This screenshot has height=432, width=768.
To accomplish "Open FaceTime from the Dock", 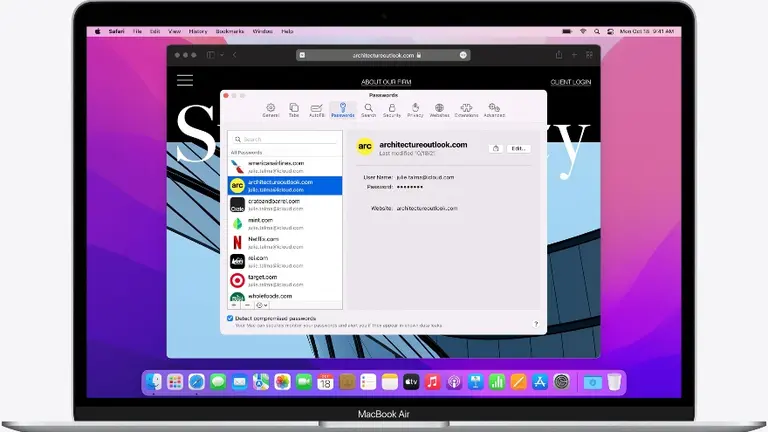I will click(x=304, y=382).
